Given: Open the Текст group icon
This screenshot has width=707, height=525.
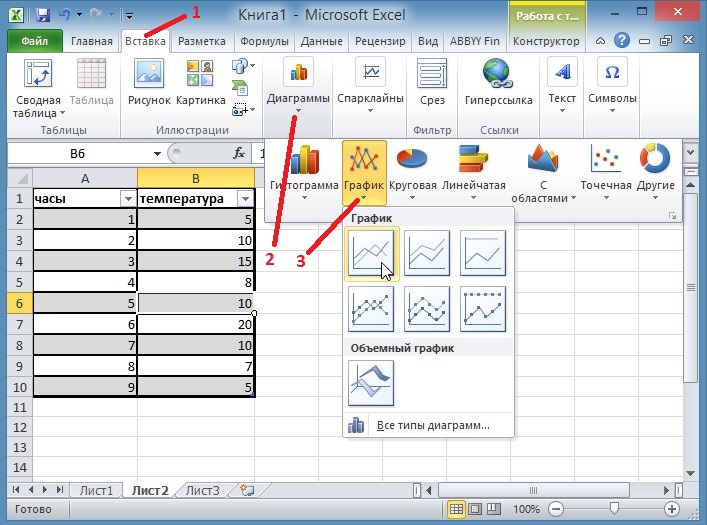Looking at the screenshot, I should 562,86.
